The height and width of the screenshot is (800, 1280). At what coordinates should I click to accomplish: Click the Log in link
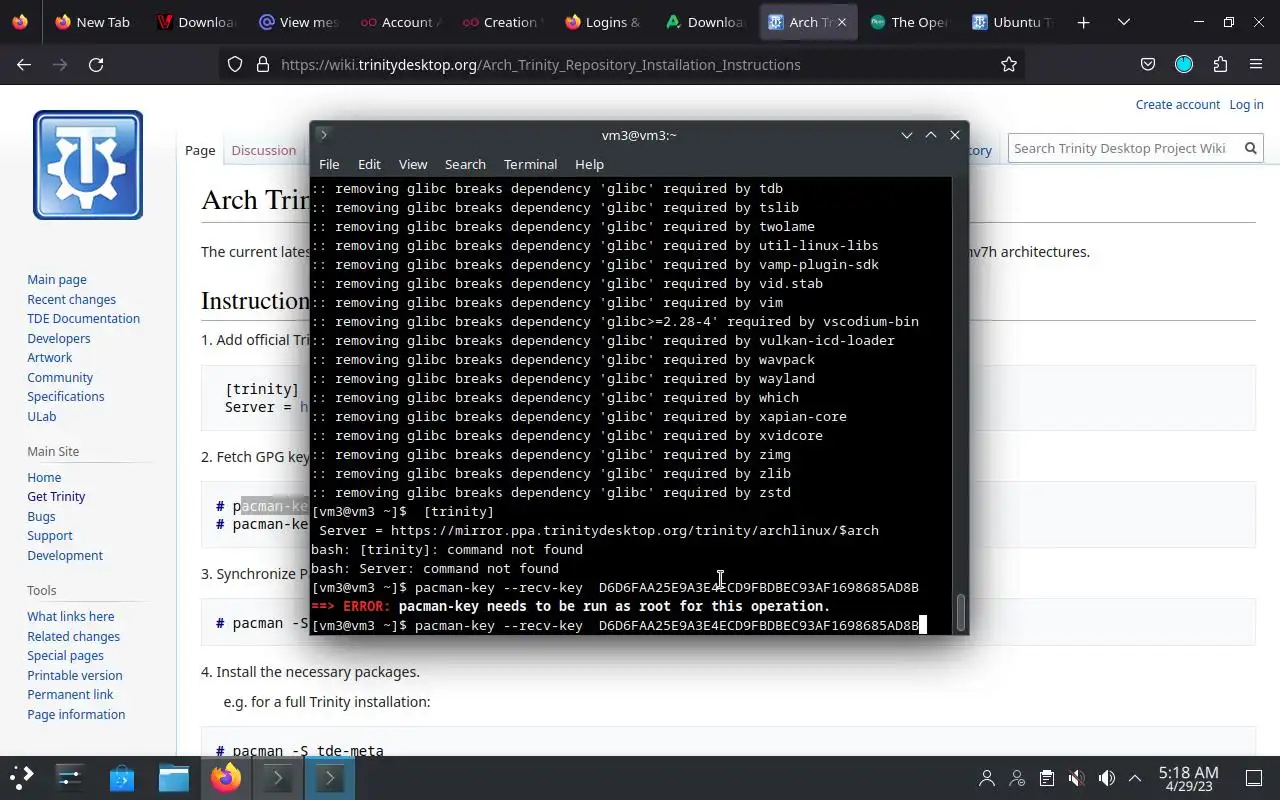coord(1246,104)
